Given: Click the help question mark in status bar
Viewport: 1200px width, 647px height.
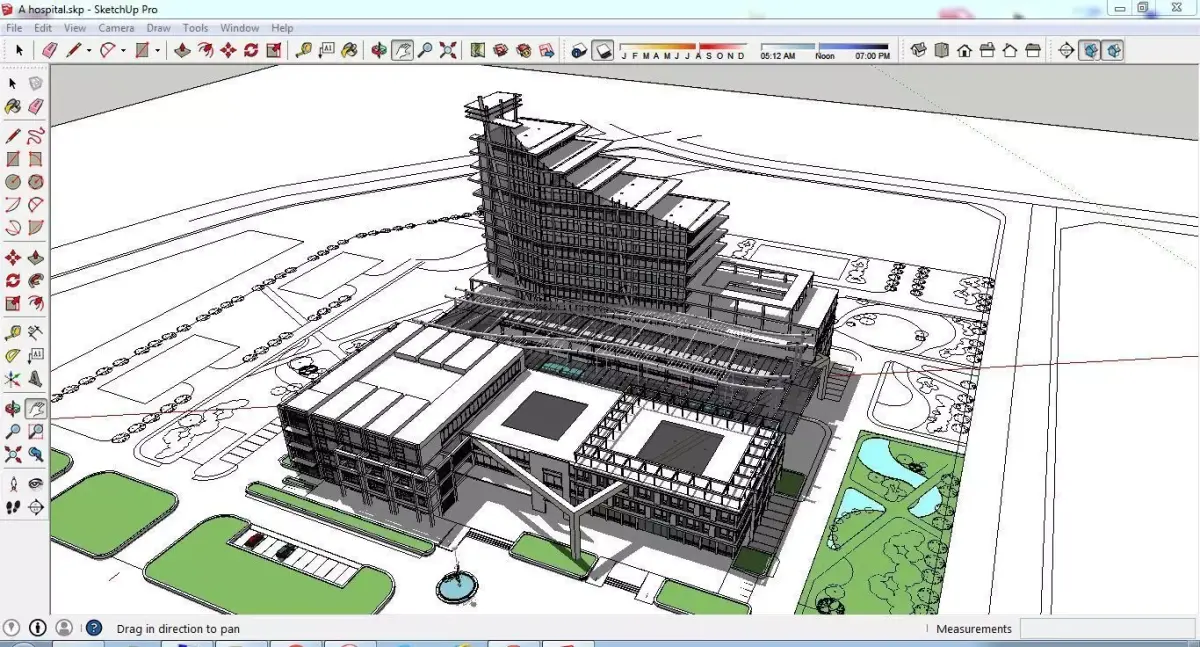Looking at the screenshot, I should pyautogui.click(x=93, y=628).
